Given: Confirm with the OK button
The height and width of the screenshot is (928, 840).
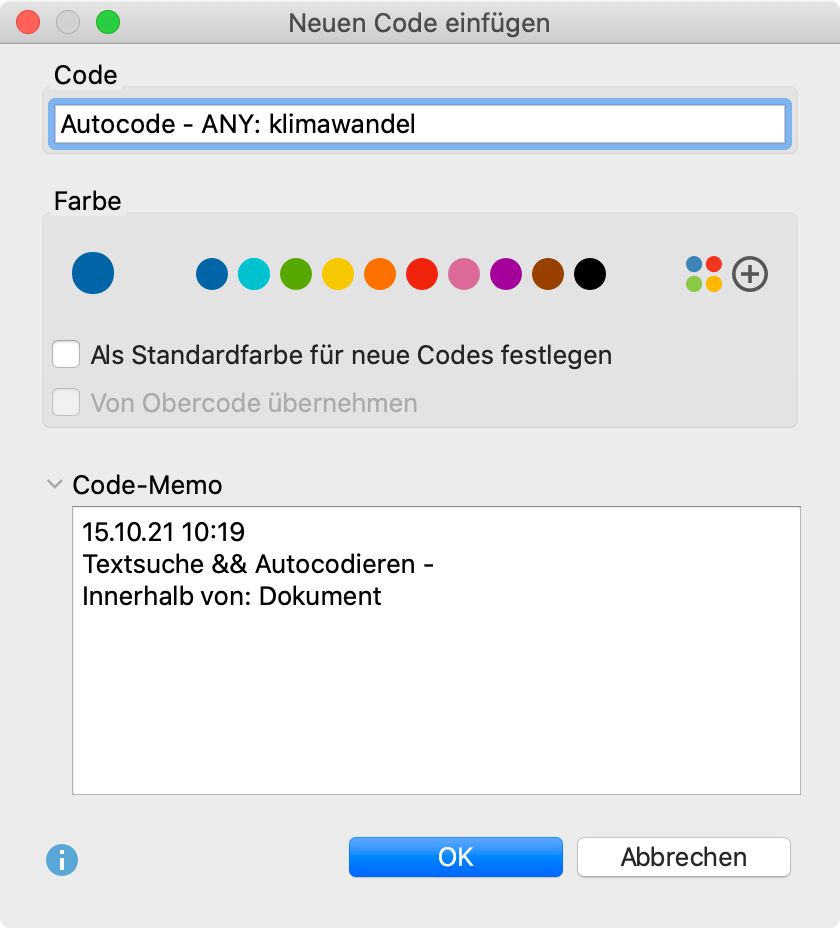Looking at the screenshot, I should click(x=455, y=857).
